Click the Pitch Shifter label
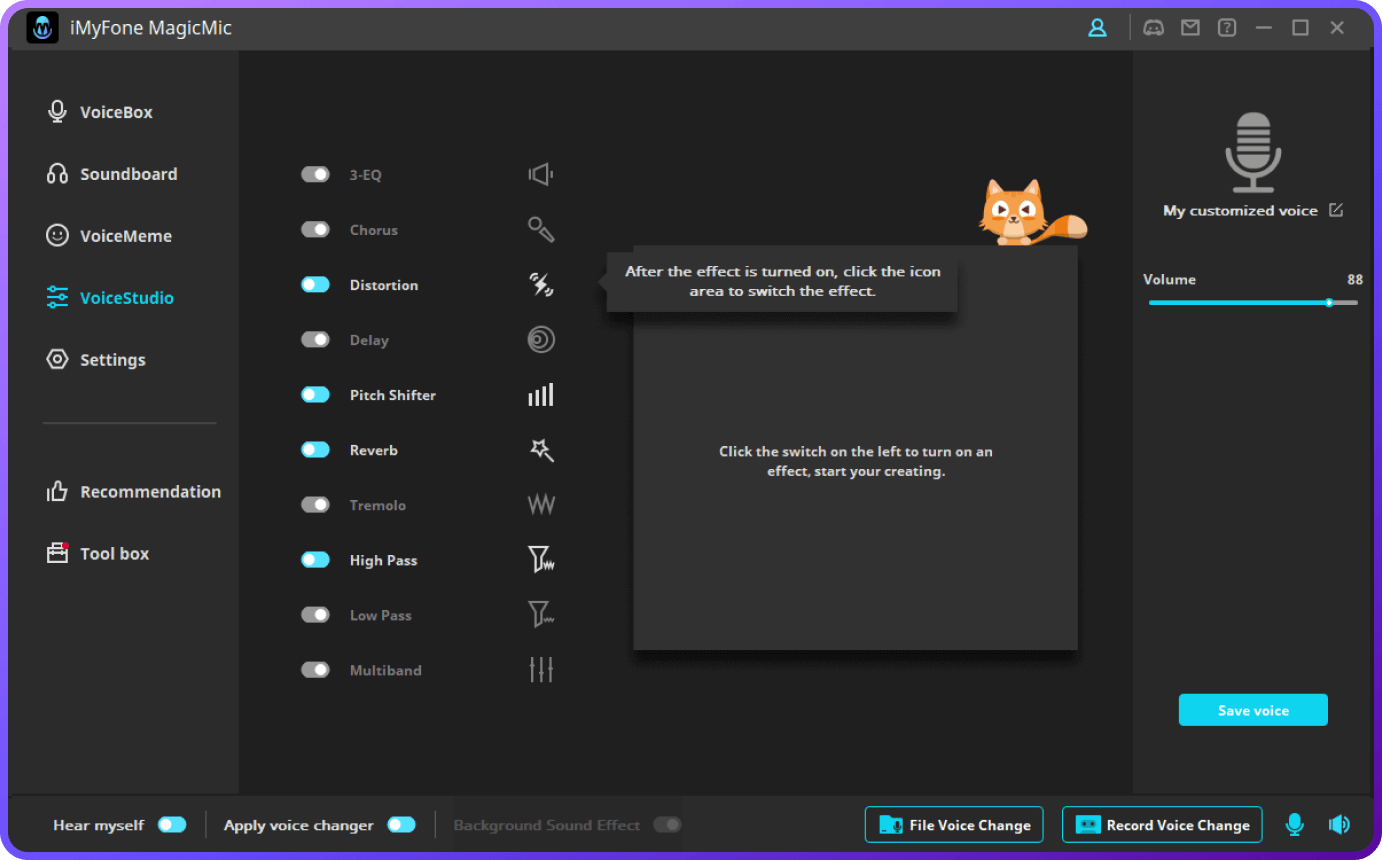 (x=393, y=395)
